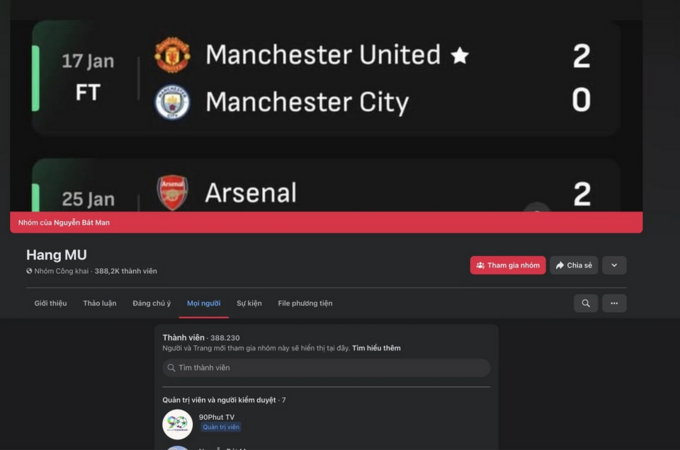Screen dimensions: 680x450
Task: Toggle the favorite star beside Manchester United
Action: coord(460,55)
